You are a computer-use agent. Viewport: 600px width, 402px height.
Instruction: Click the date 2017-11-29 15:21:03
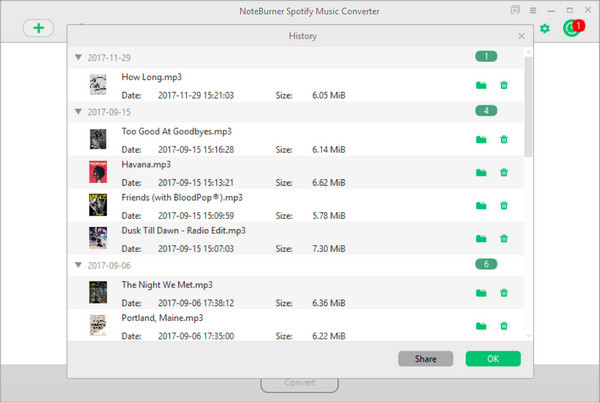click(x=196, y=95)
